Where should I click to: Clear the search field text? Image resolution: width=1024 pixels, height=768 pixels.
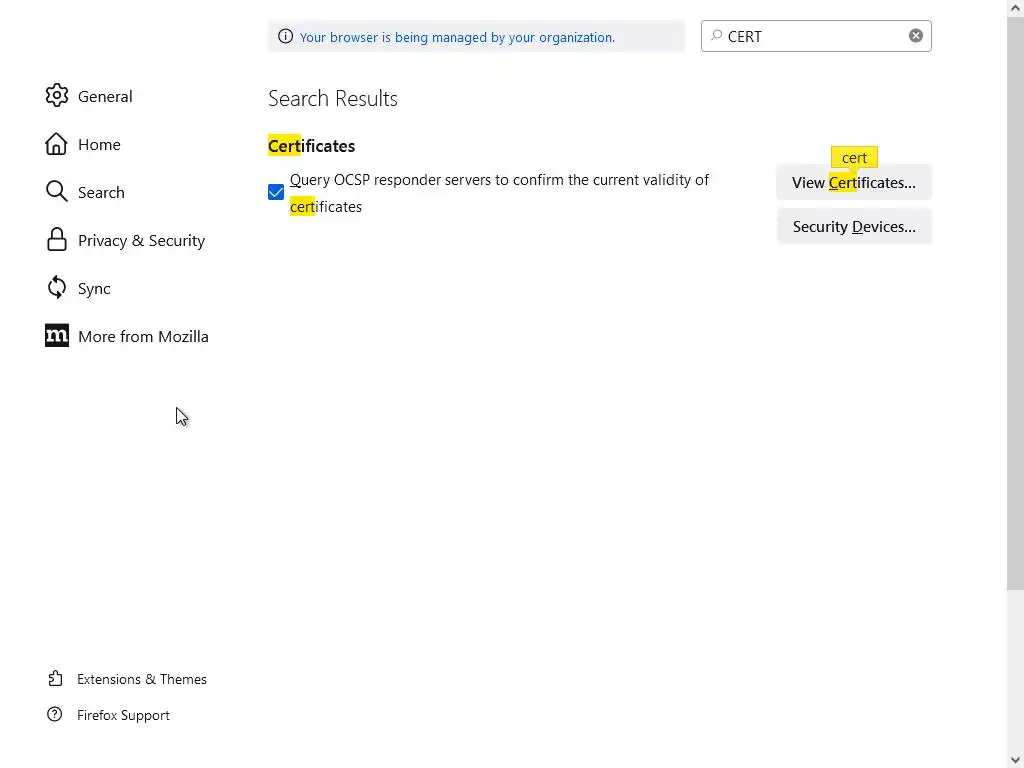tap(915, 36)
